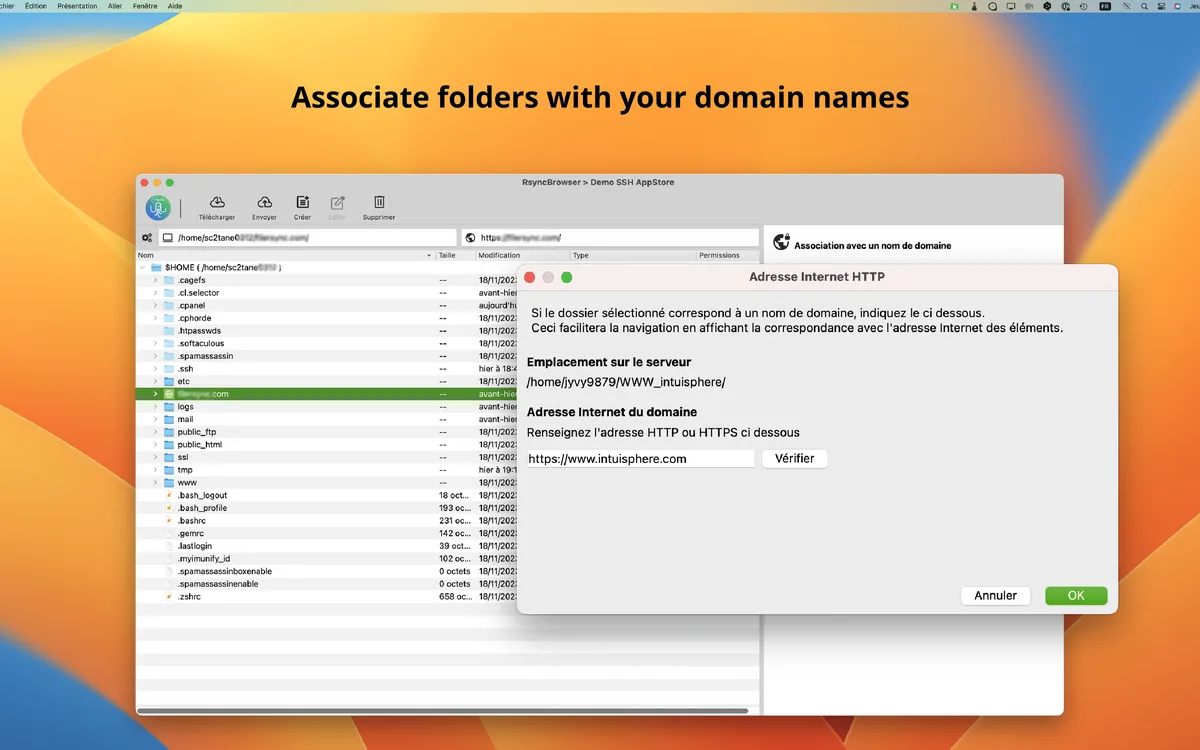Click the Annuler button

(995, 596)
